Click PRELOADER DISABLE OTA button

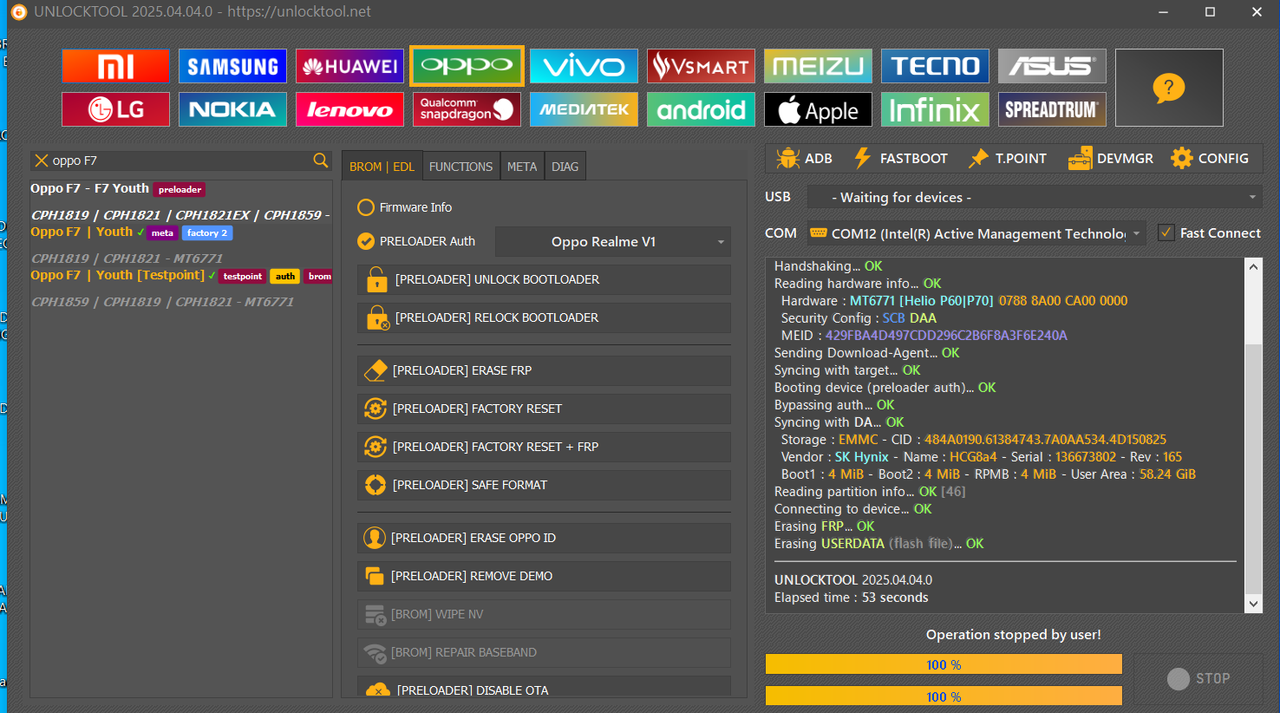tap(544, 688)
